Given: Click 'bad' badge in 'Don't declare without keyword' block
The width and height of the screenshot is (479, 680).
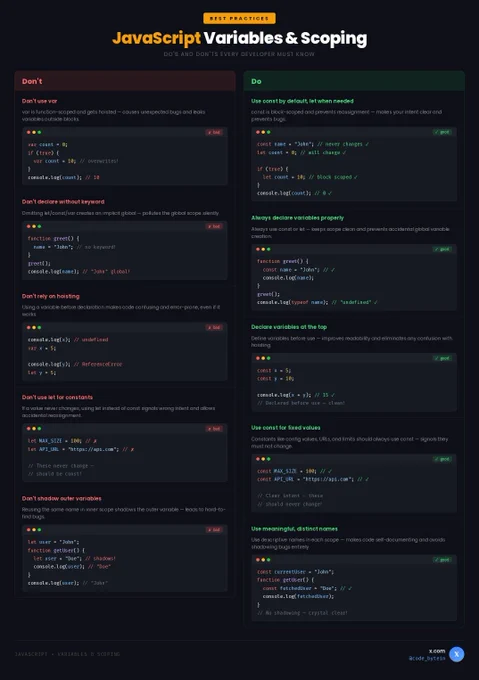Looking at the screenshot, I should pyautogui.click(x=214, y=226).
